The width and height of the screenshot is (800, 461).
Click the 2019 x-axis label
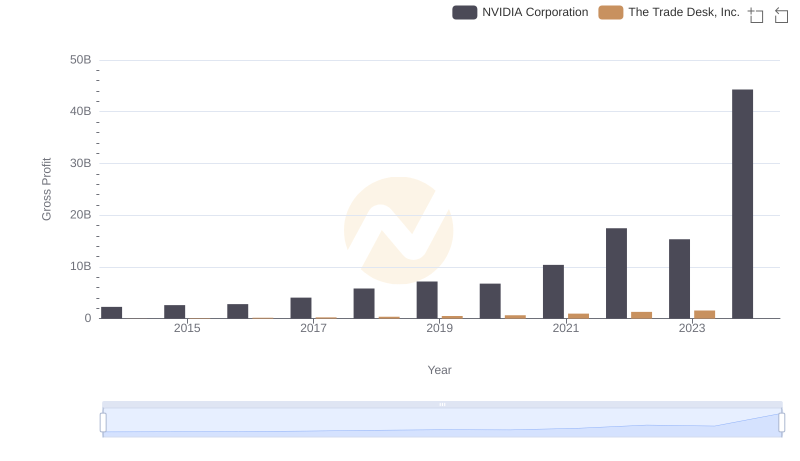click(439, 328)
